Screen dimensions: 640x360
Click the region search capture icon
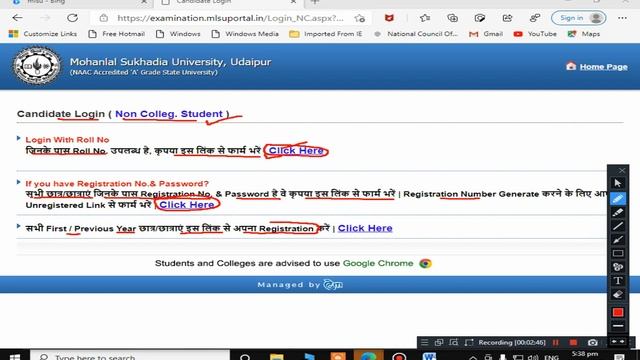[453, 342]
